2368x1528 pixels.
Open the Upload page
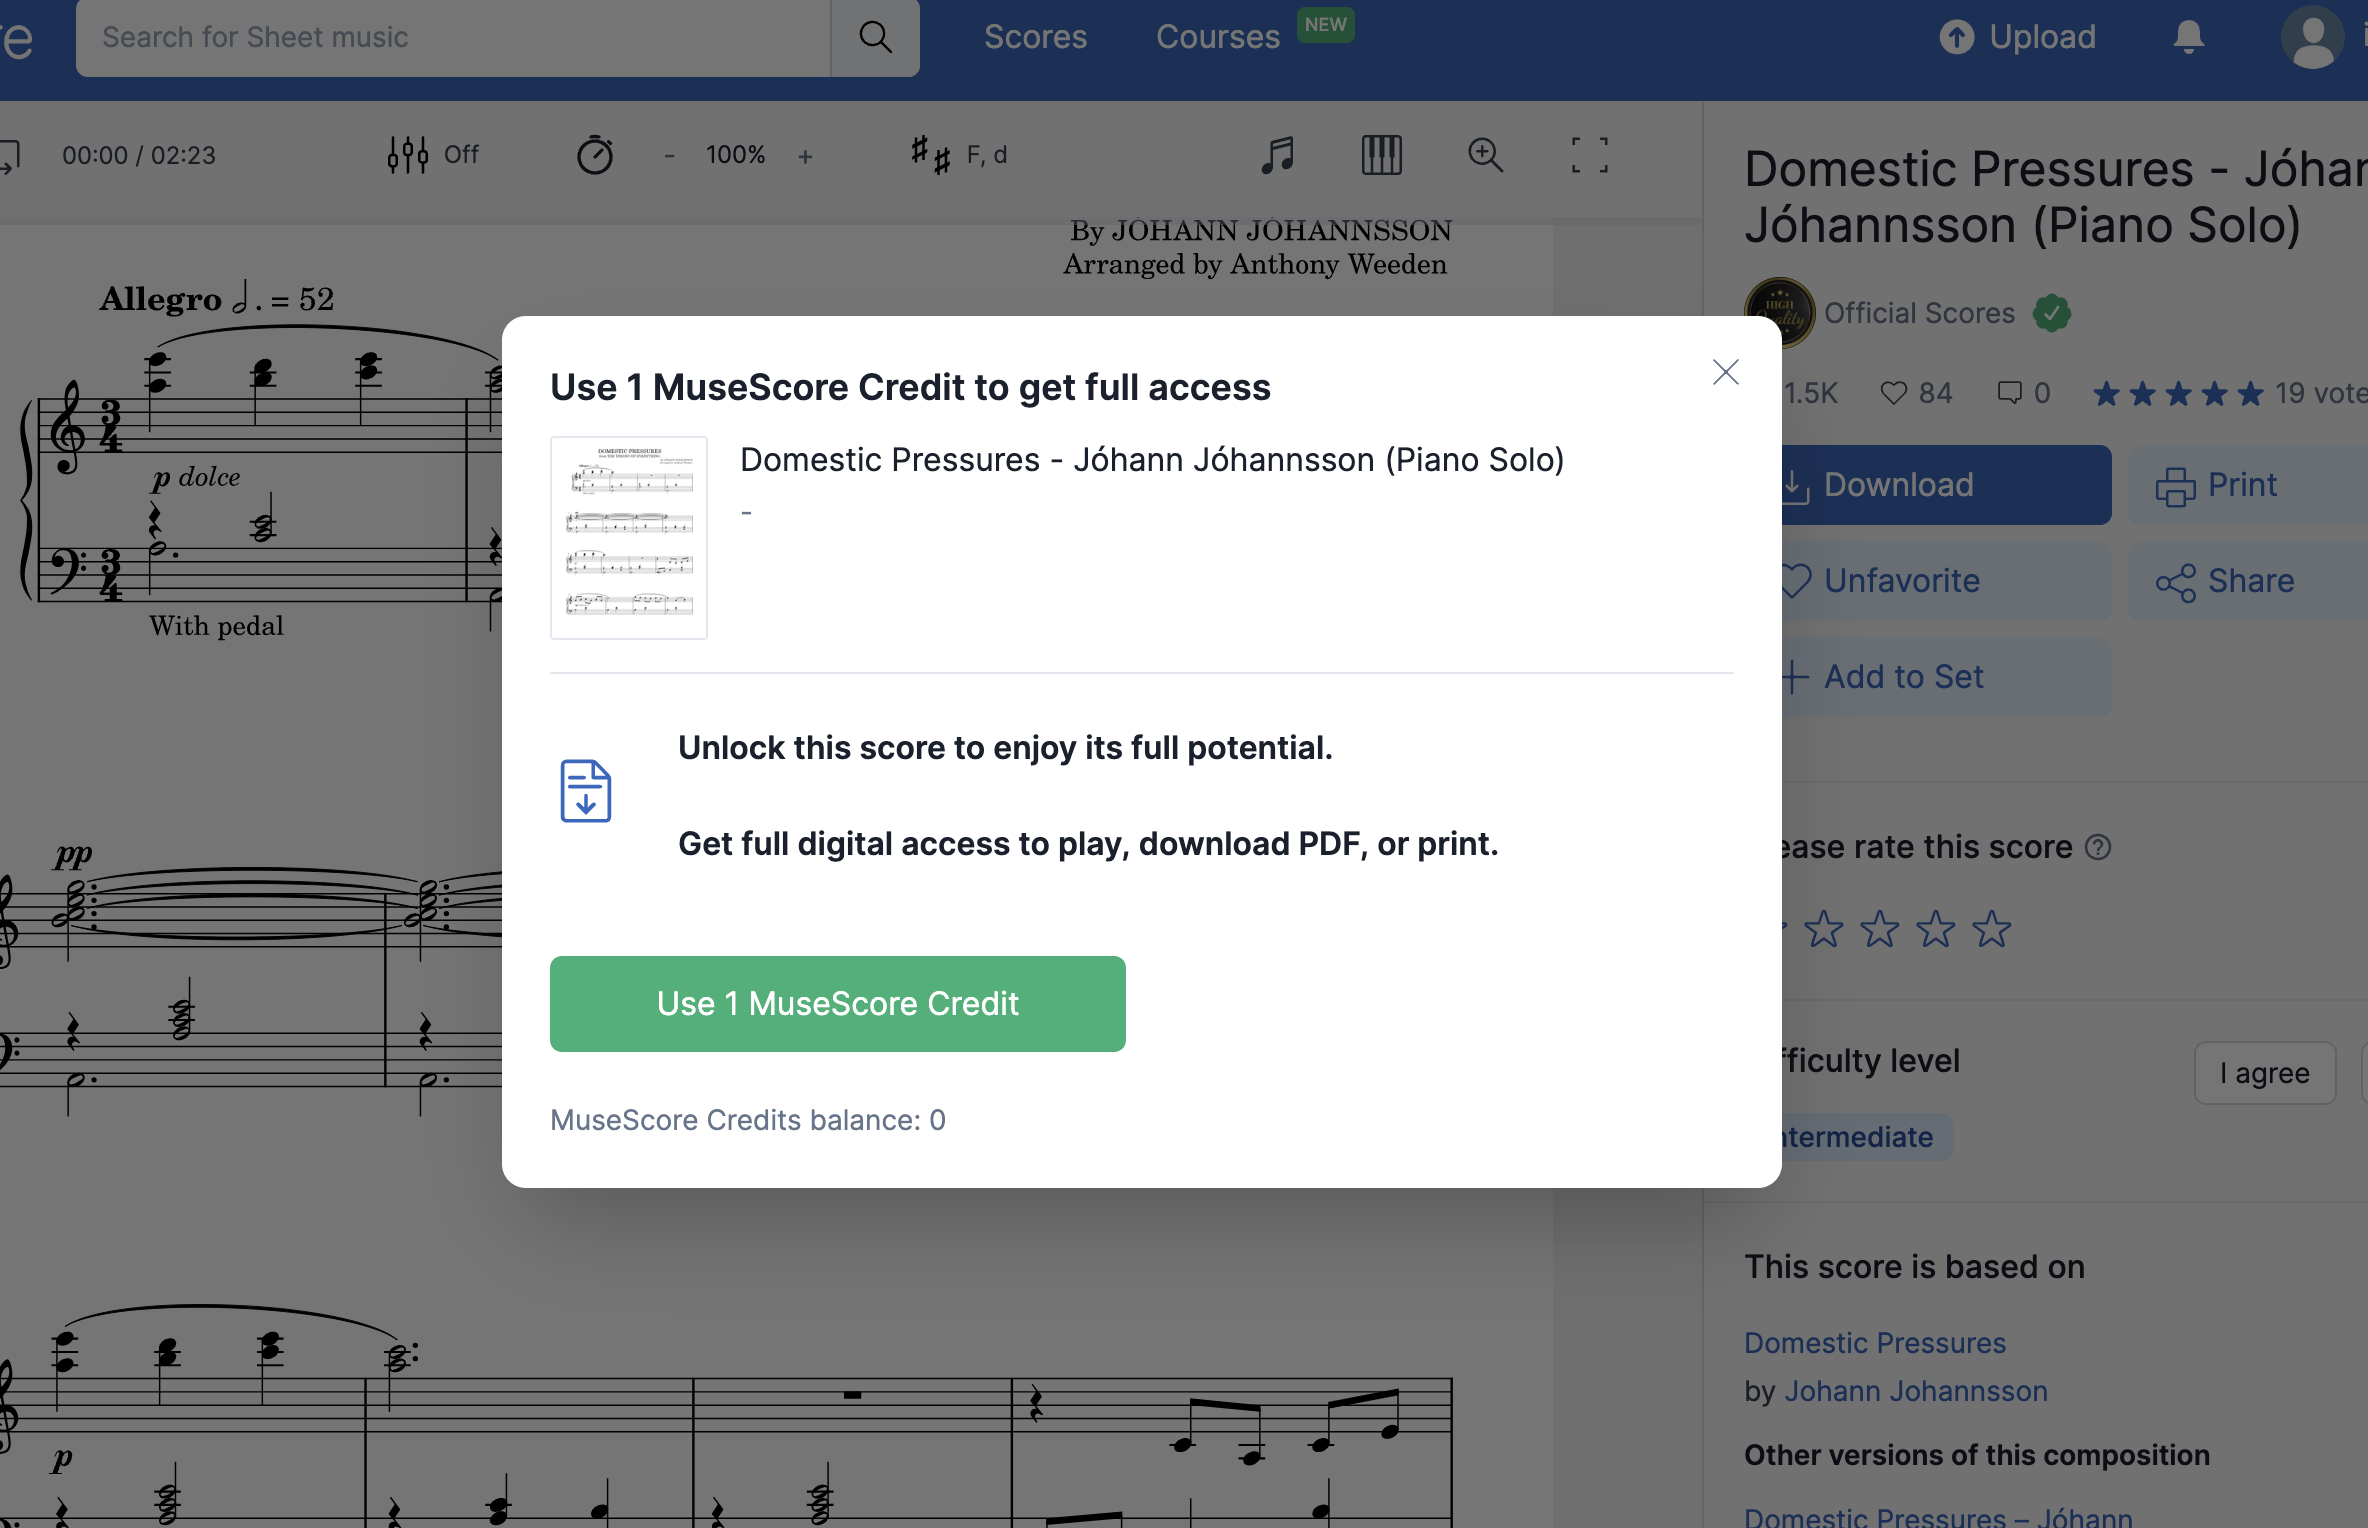2017,37
